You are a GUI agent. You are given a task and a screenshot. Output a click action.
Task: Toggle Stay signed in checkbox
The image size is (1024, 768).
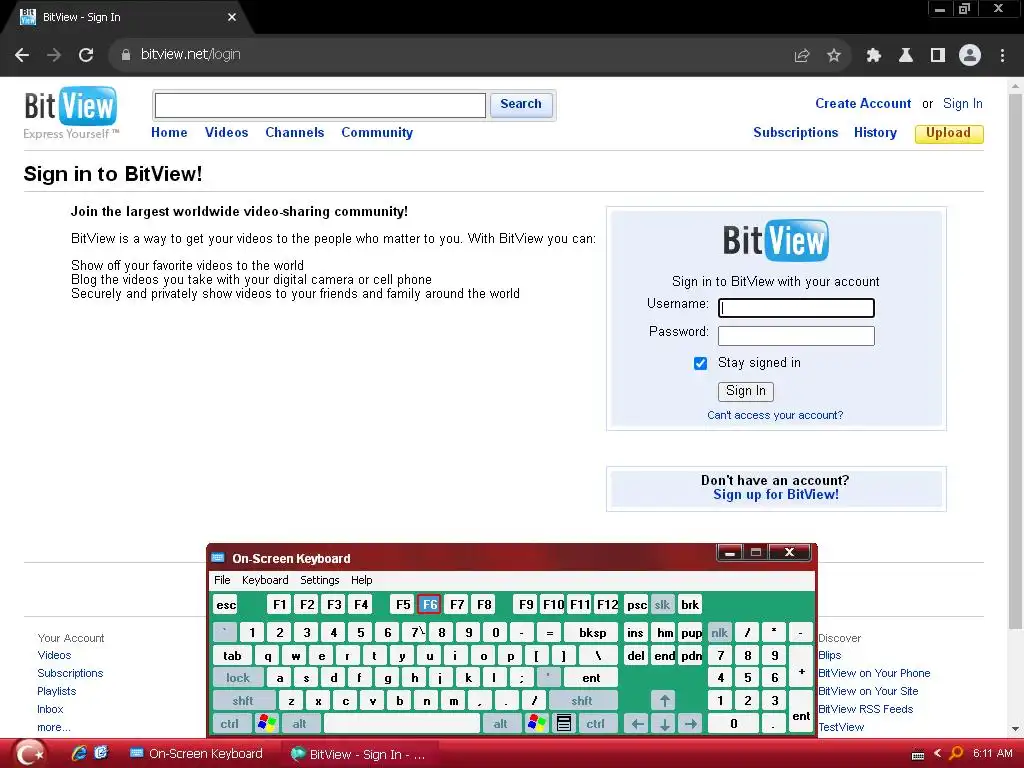700,363
